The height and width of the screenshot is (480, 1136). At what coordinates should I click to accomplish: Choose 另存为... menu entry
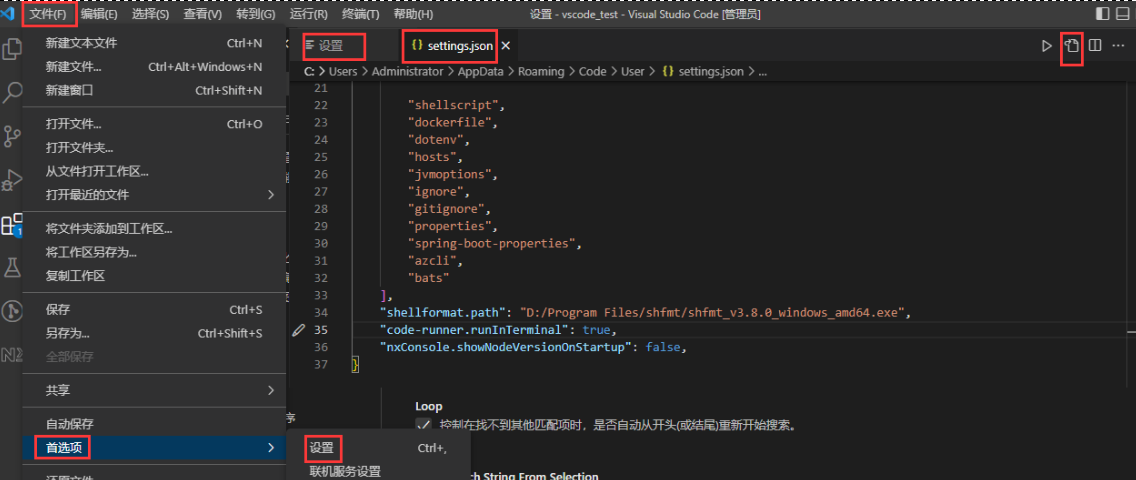154,333
